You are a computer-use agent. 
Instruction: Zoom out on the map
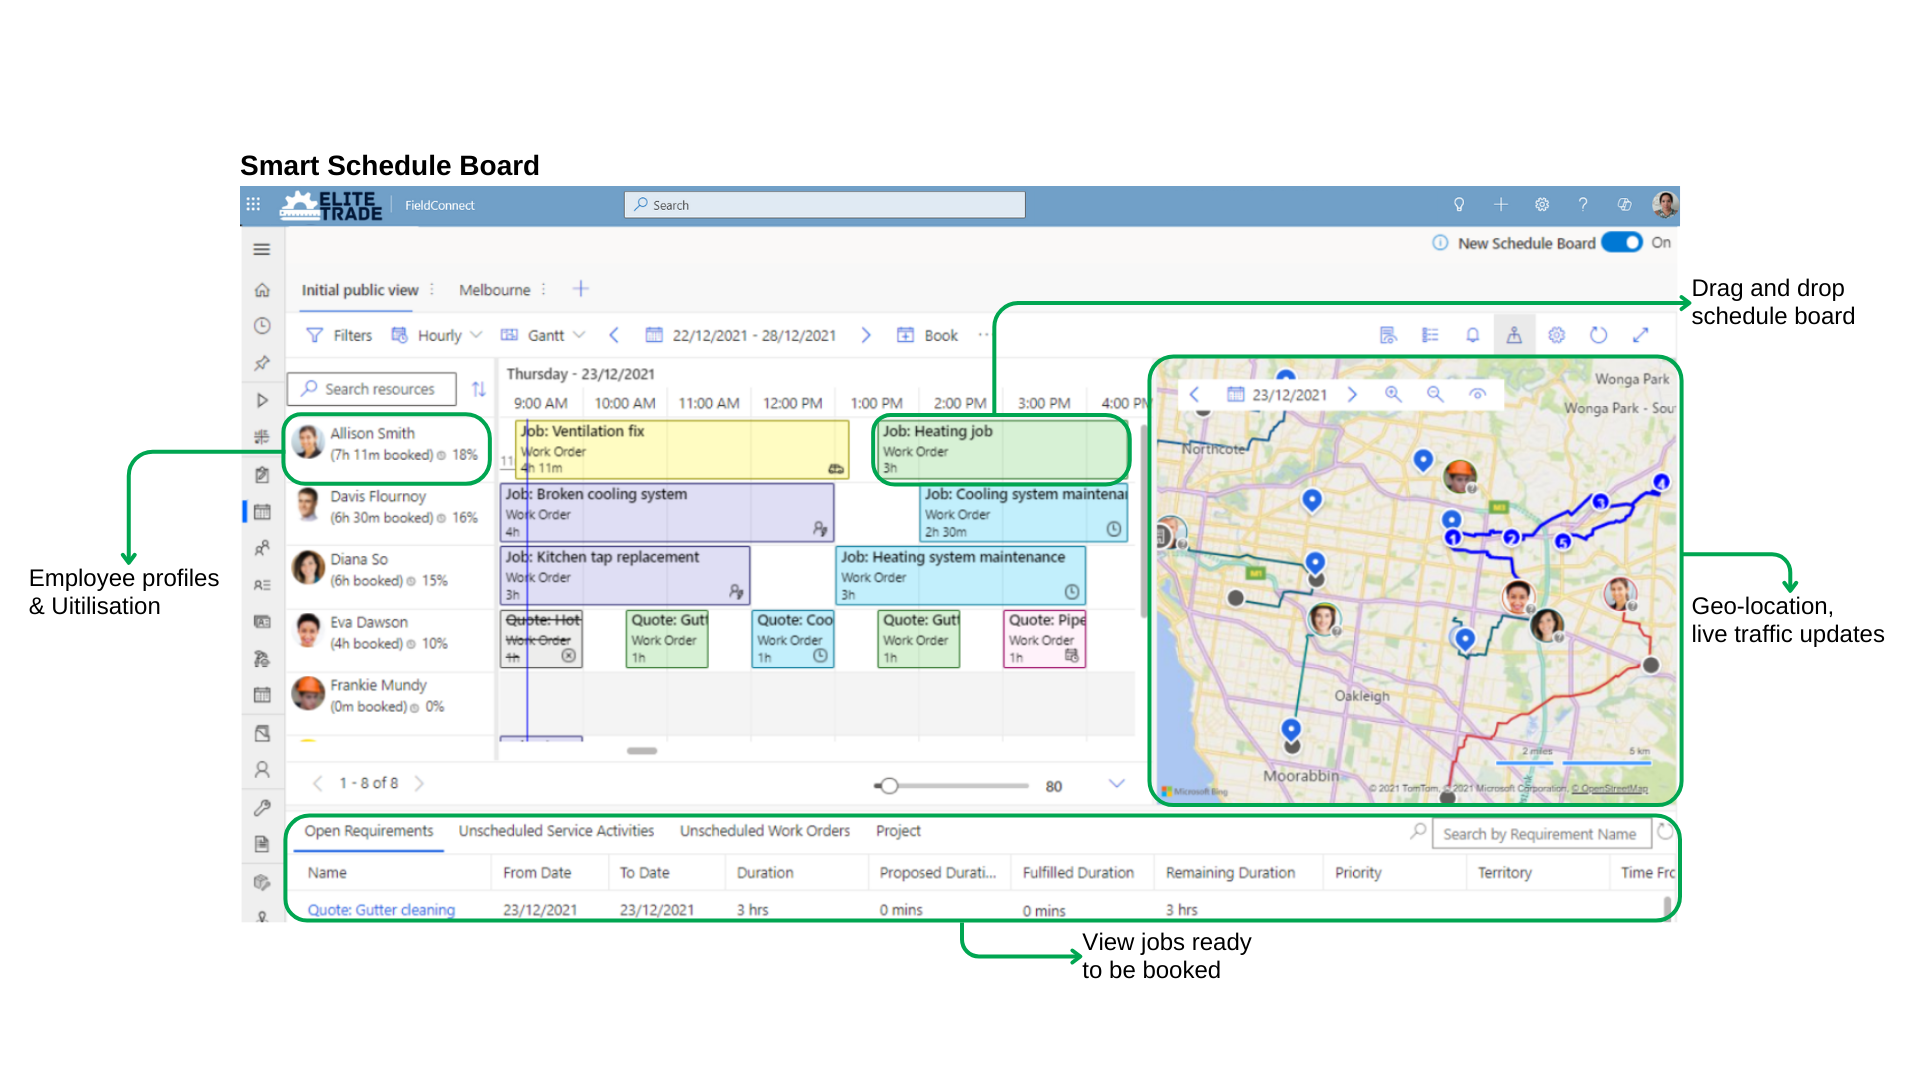(1435, 394)
